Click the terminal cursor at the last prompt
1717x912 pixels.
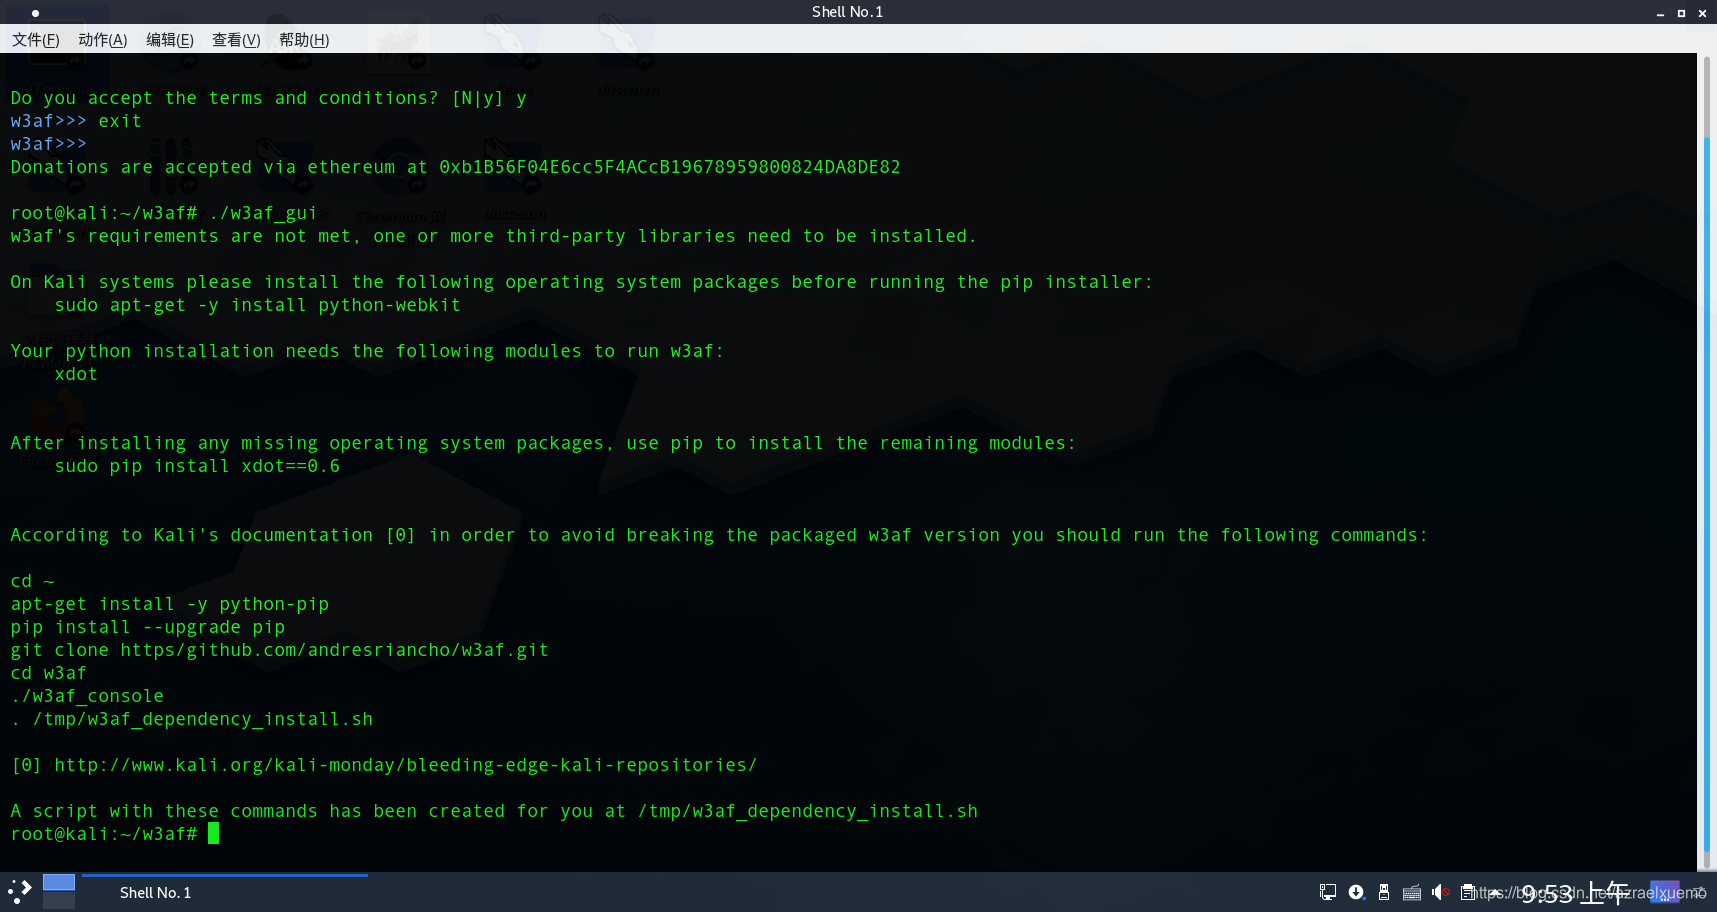coord(213,834)
